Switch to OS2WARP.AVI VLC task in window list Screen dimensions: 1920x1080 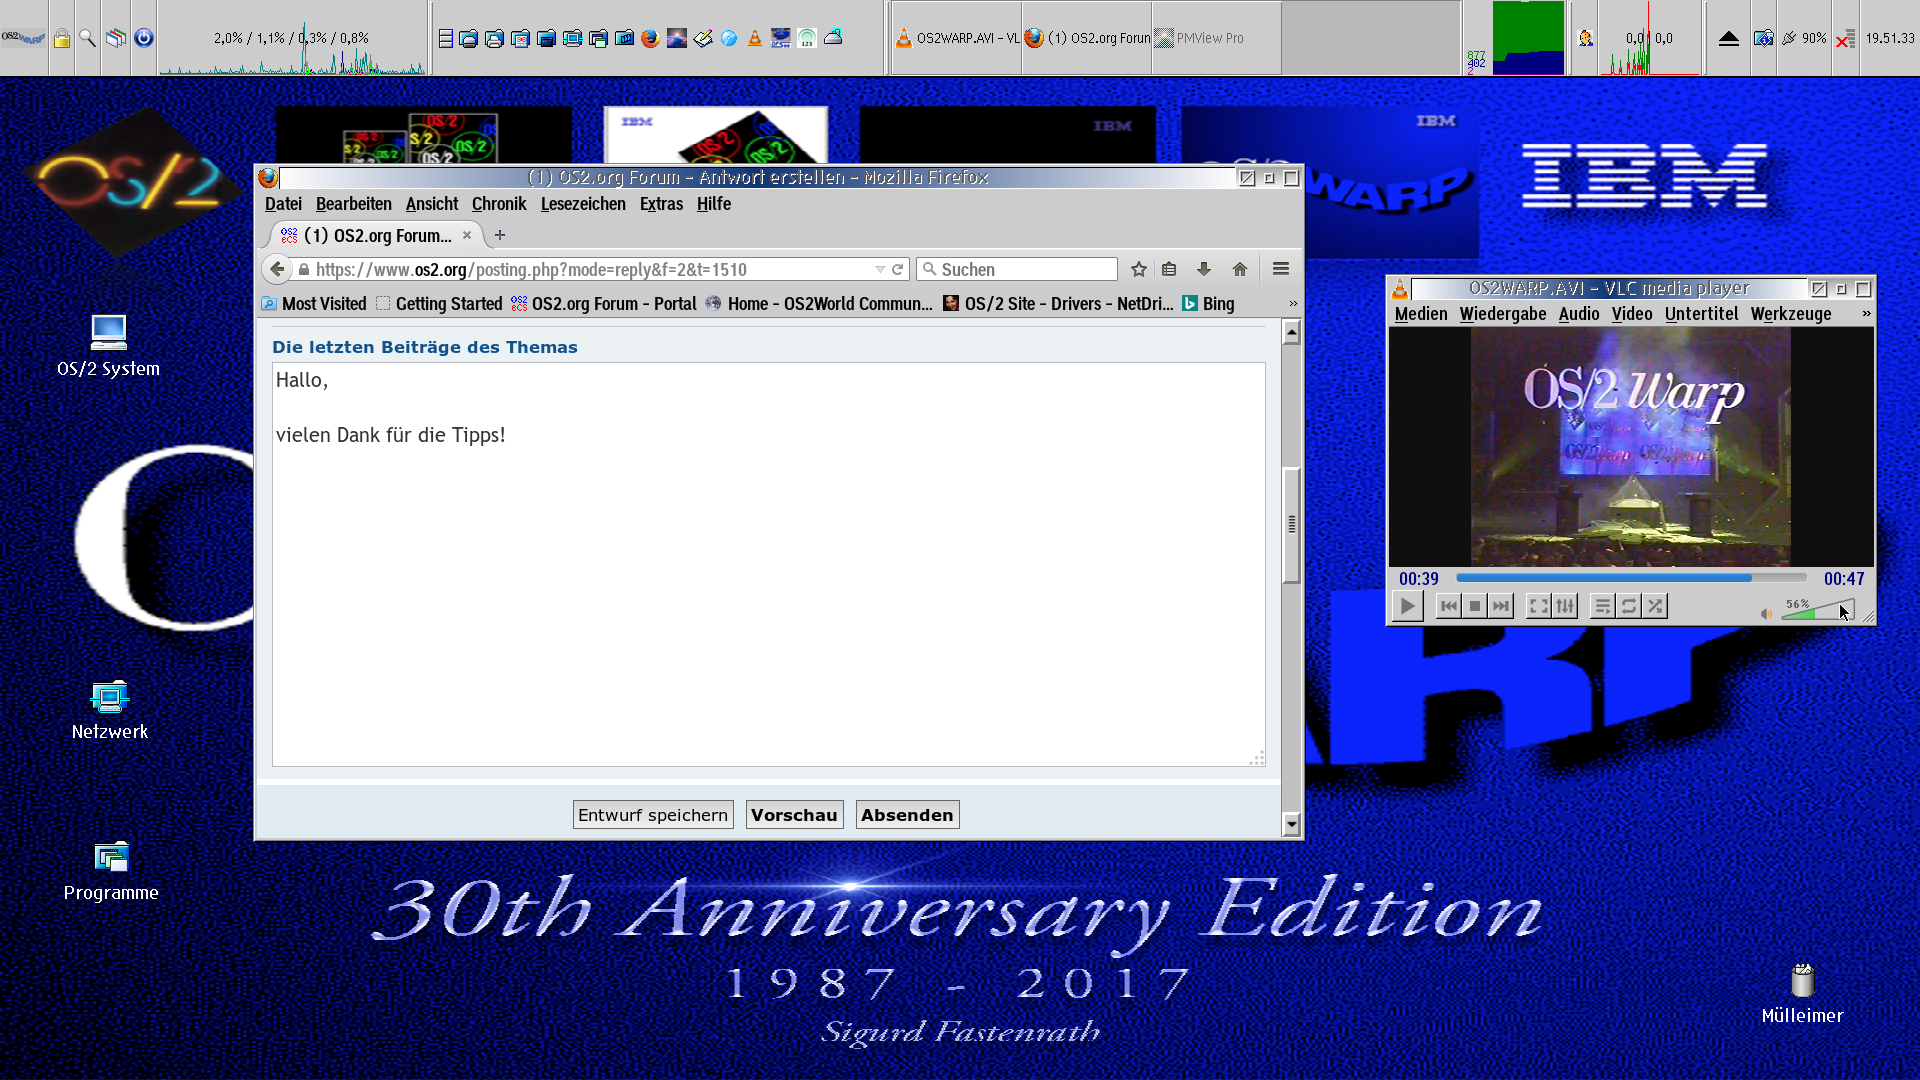tap(956, 38)
